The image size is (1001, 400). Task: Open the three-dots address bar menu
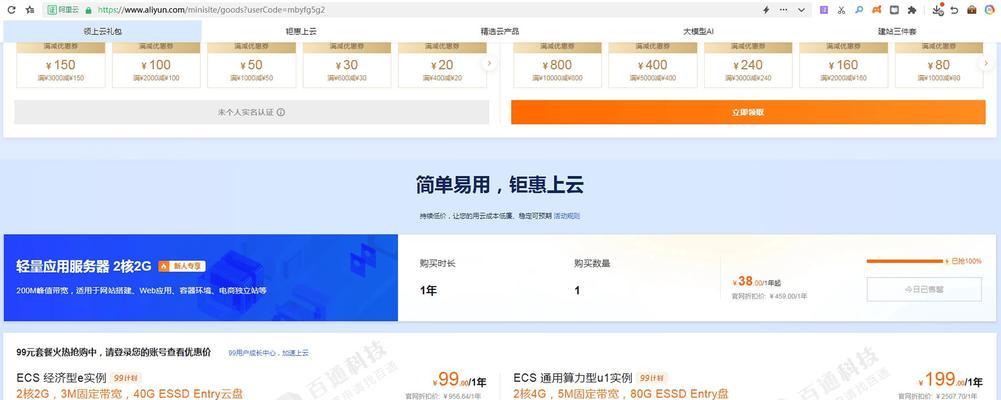pos(783,10)
